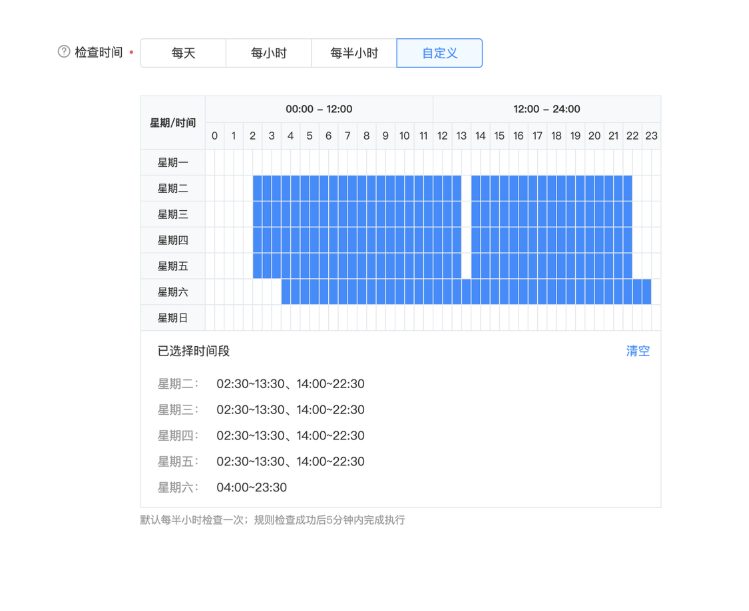Select the 每天 tab
The image size is (749, 611).
pos(183,53)
